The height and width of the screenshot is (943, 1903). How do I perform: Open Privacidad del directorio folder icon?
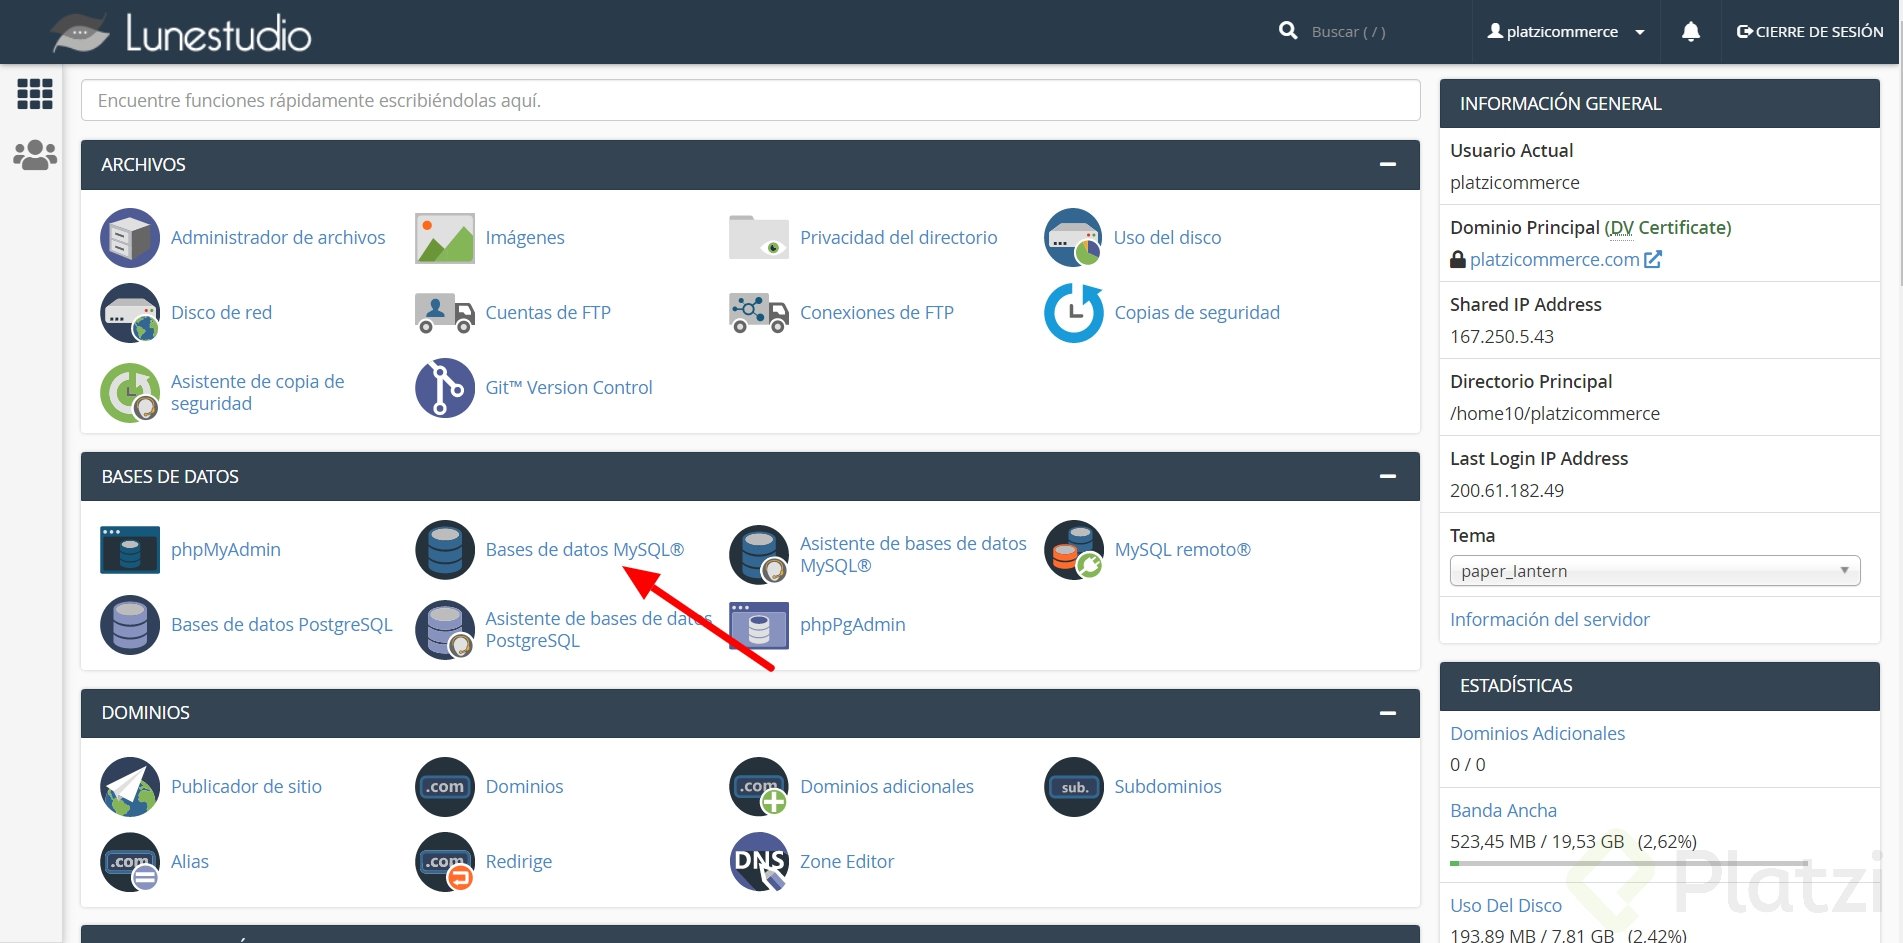click(759, 238)
